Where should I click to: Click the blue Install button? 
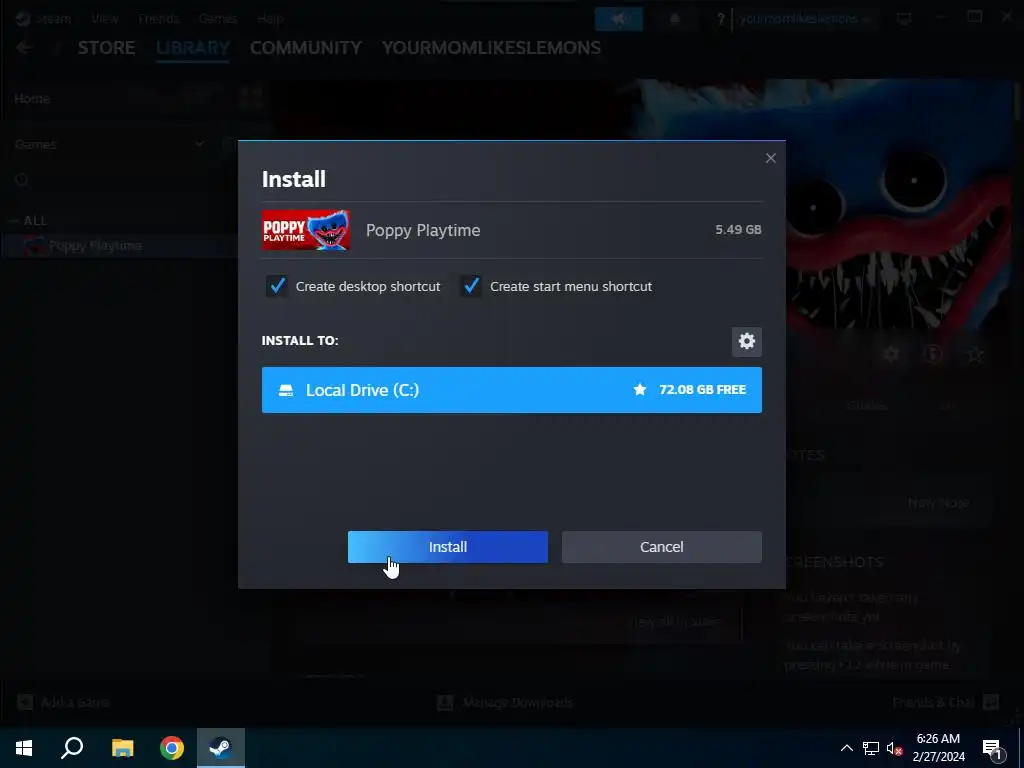pos(447,547)
